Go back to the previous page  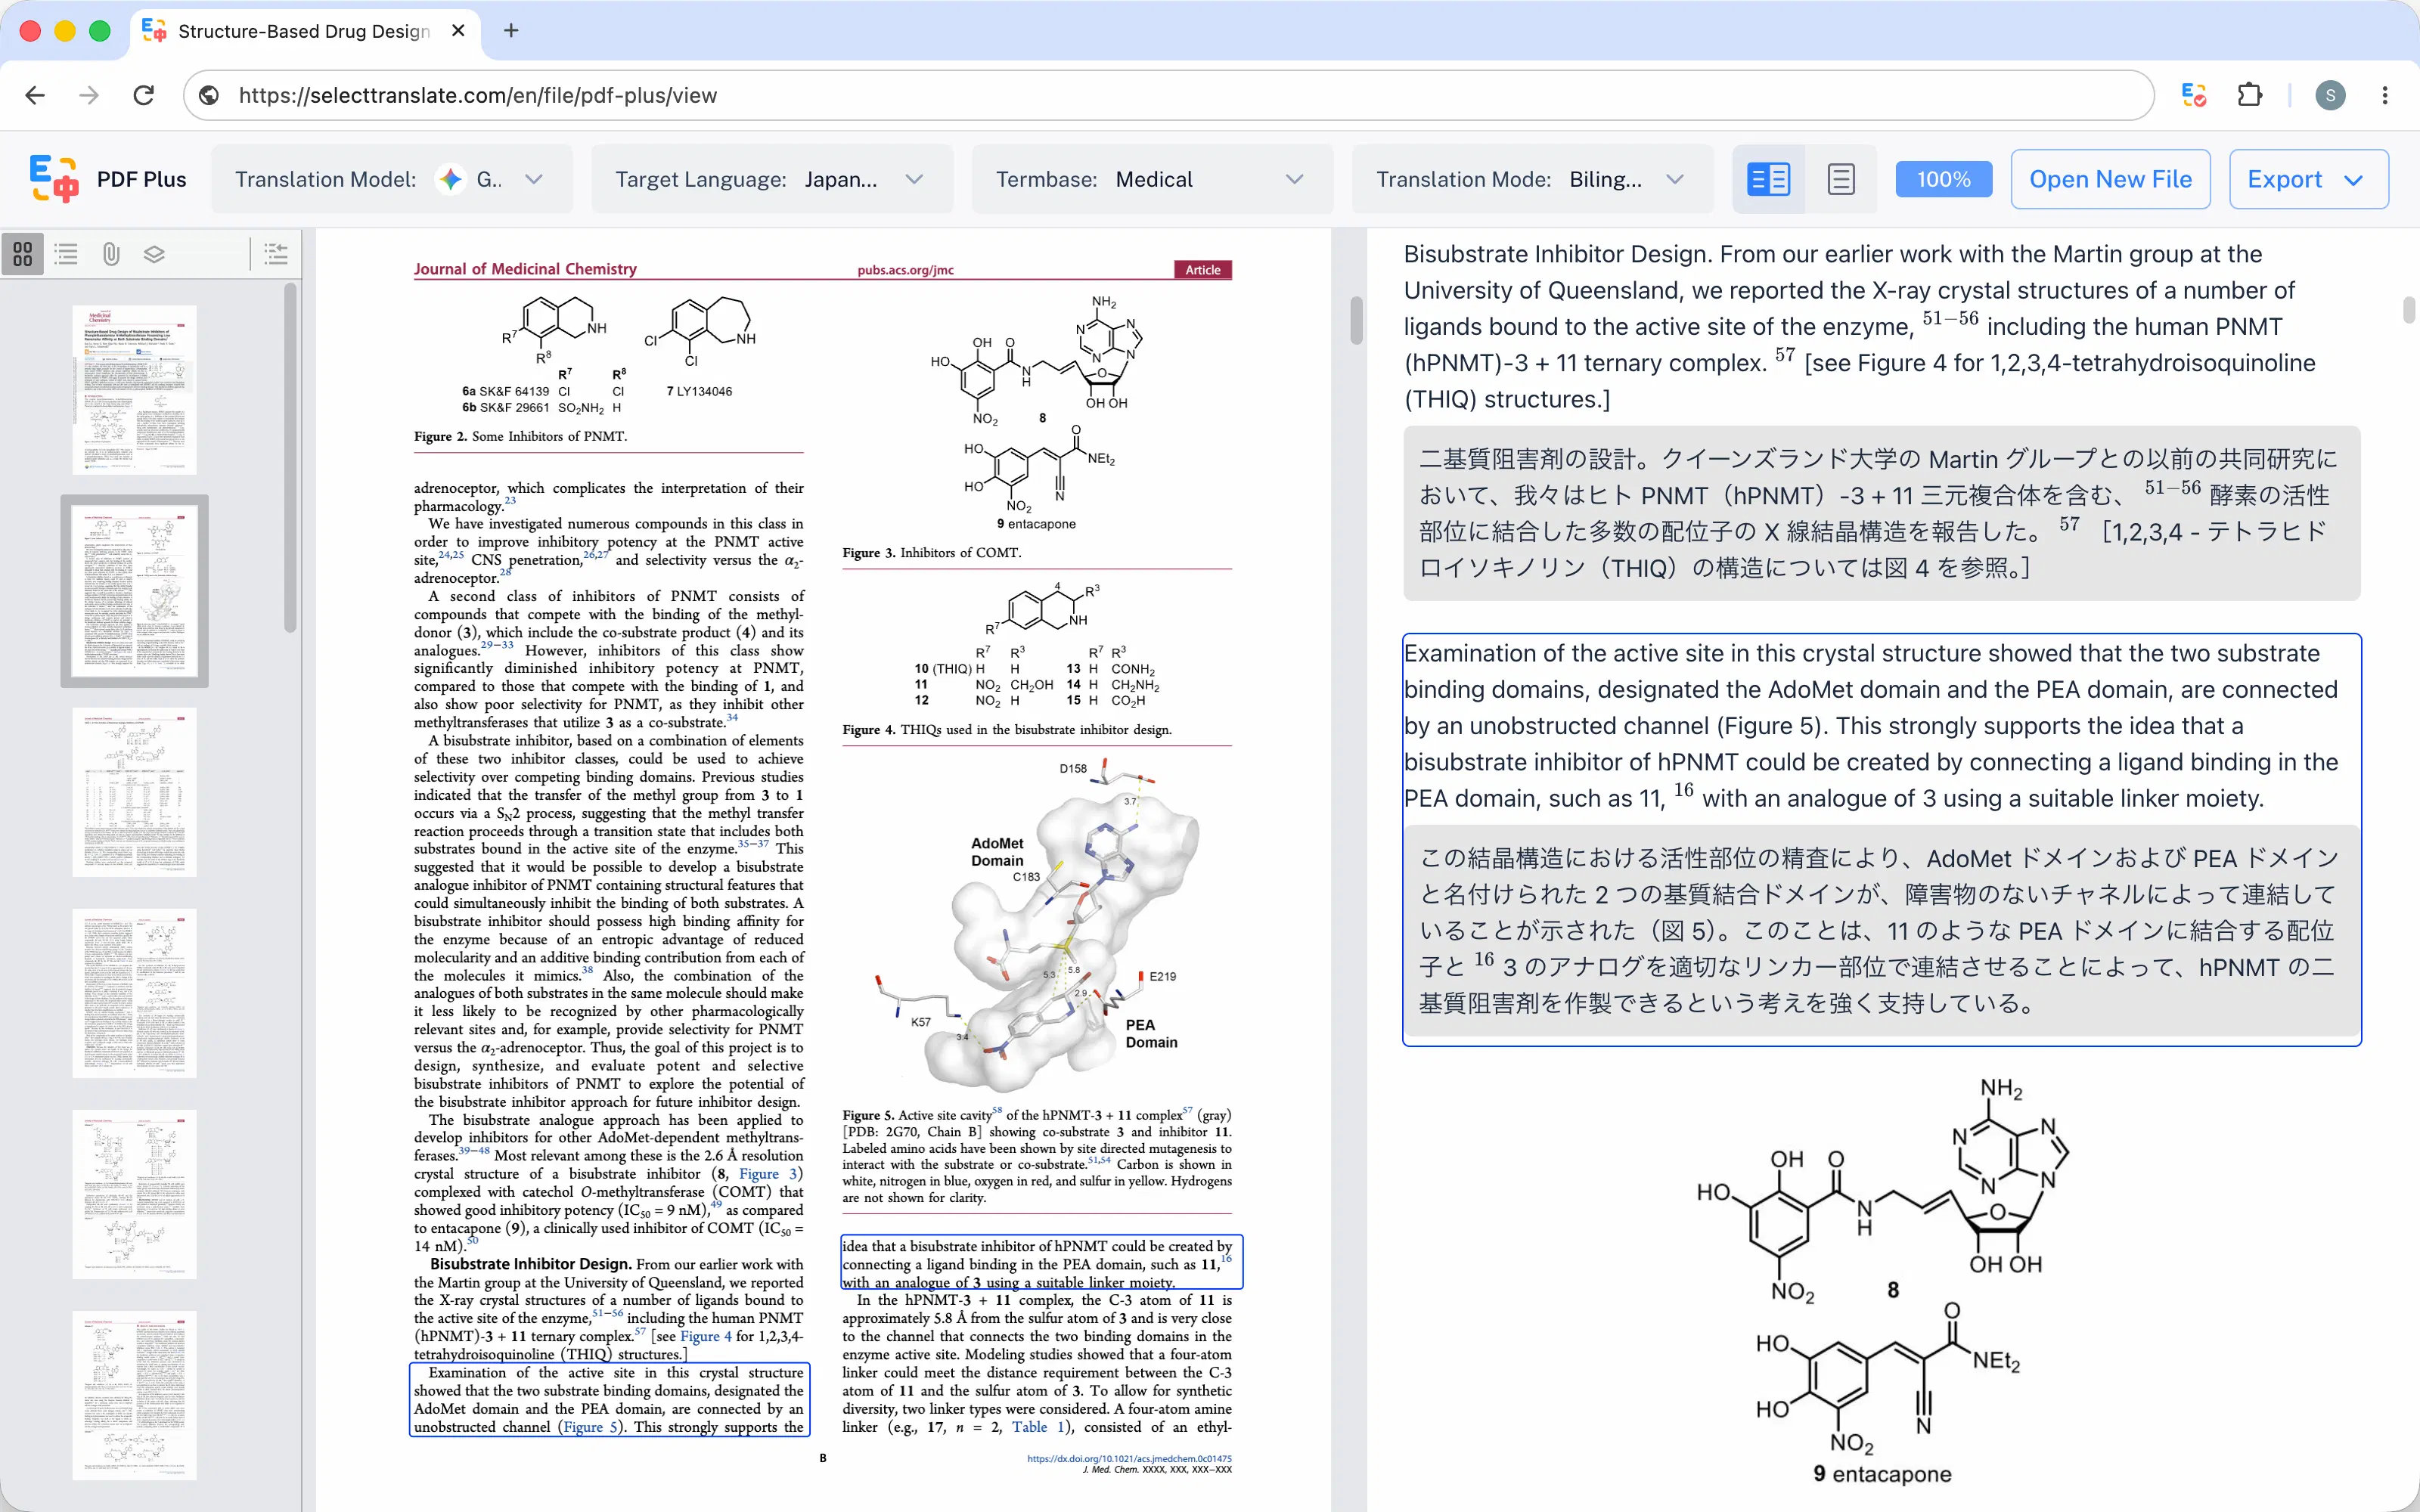[35, 95]
